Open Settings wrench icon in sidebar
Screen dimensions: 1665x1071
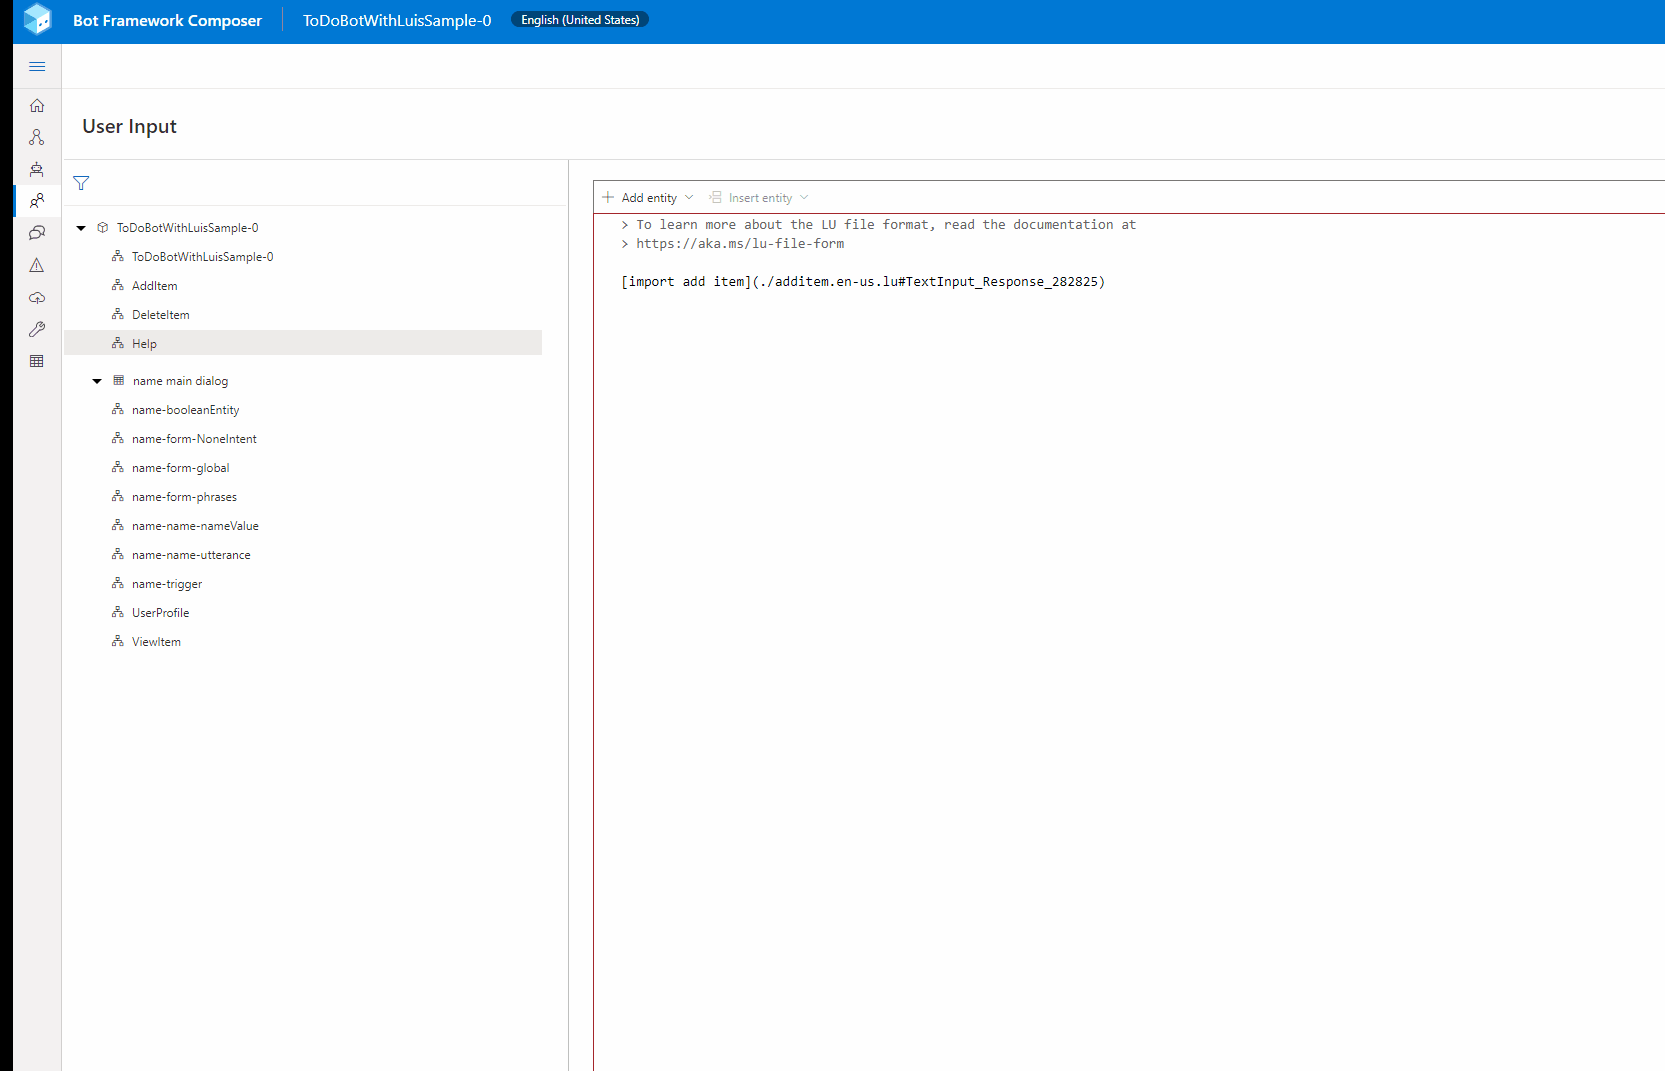click(37, 329)
